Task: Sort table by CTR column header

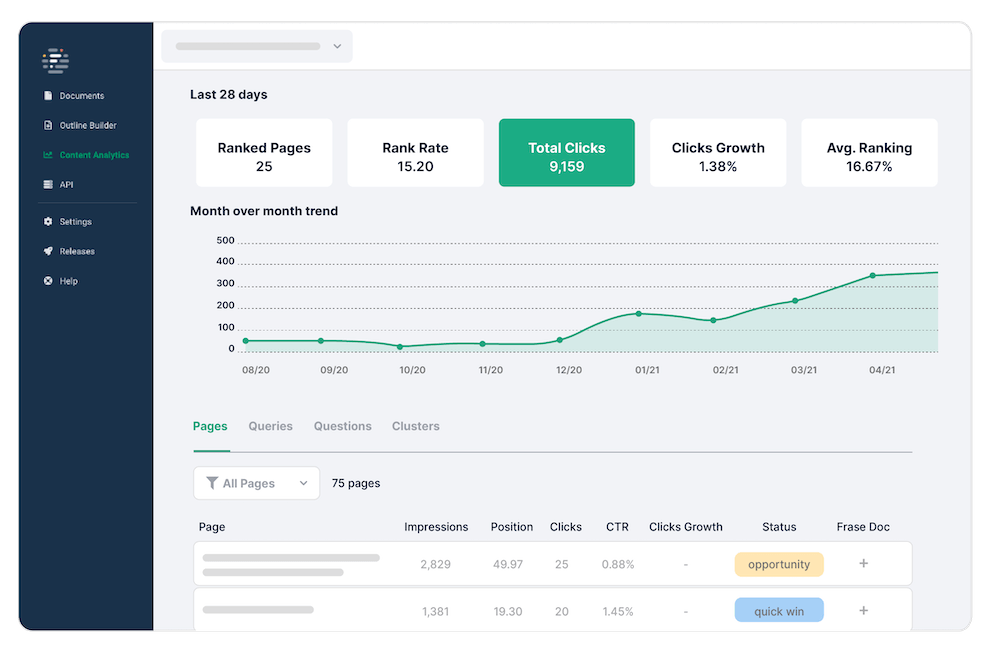Action: pos(617,527)
